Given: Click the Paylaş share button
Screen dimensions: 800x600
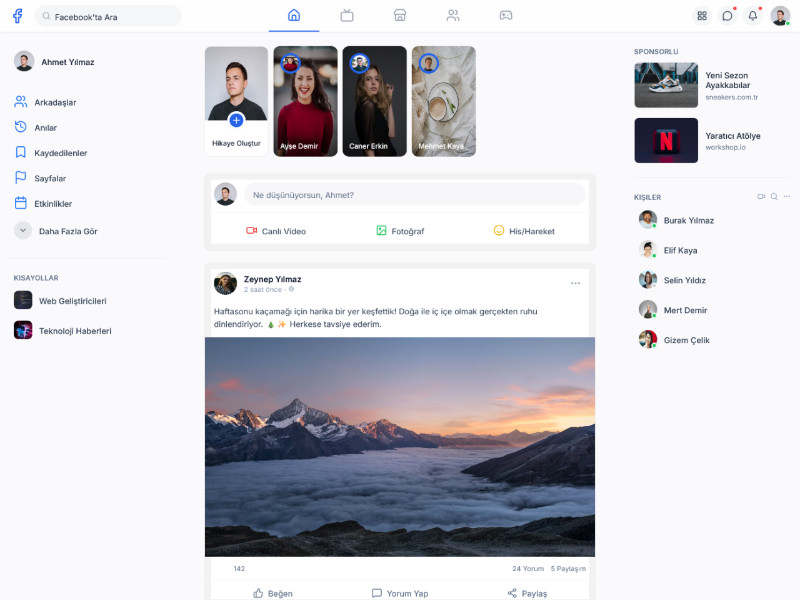Looking at the screenshot, I should tap(527, 593).
